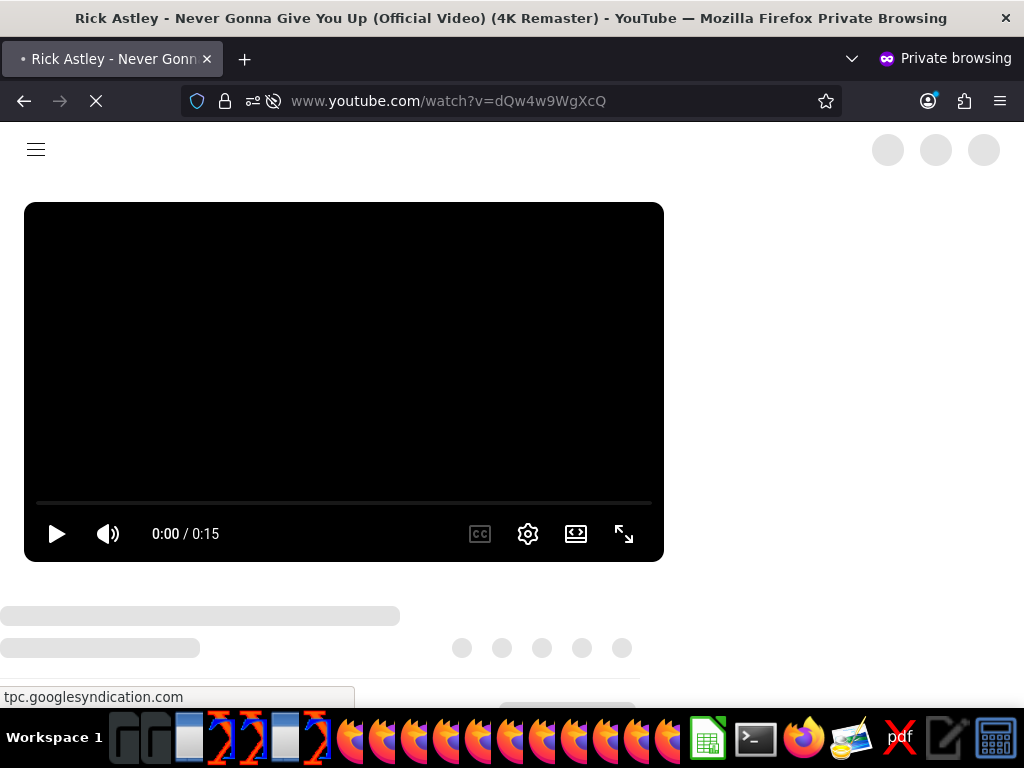Expand the list all tabs dropdown
This screenshot has width=1024, height=768.
(x=852, y=59)
